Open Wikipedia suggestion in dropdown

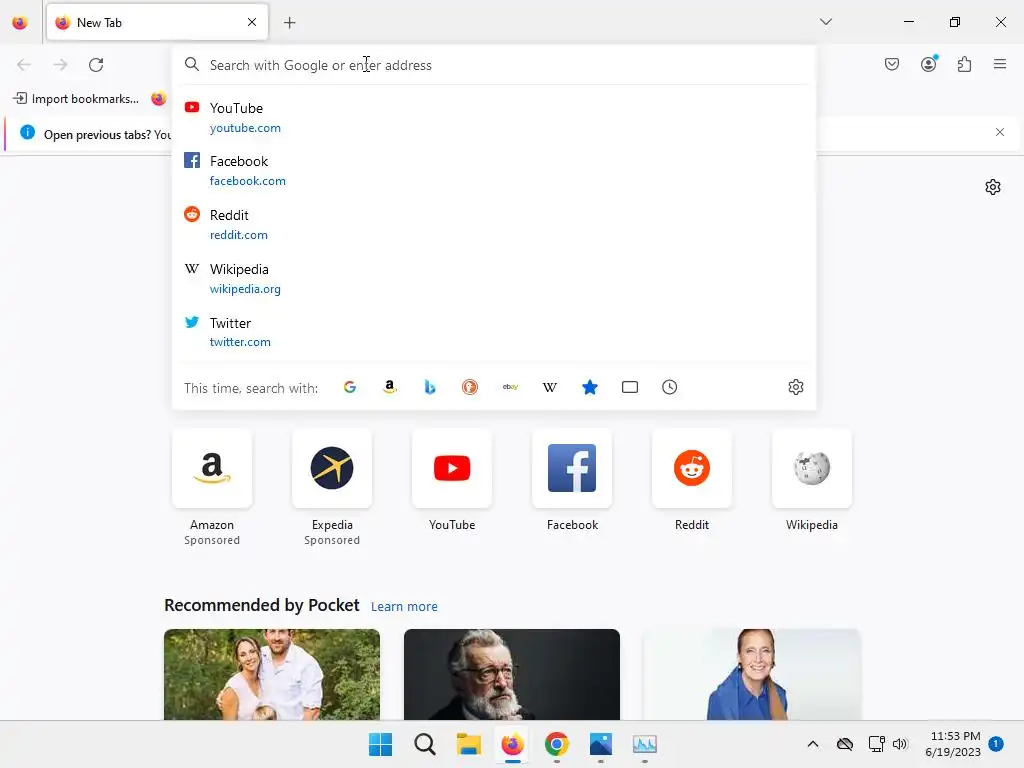click(494, 278)
